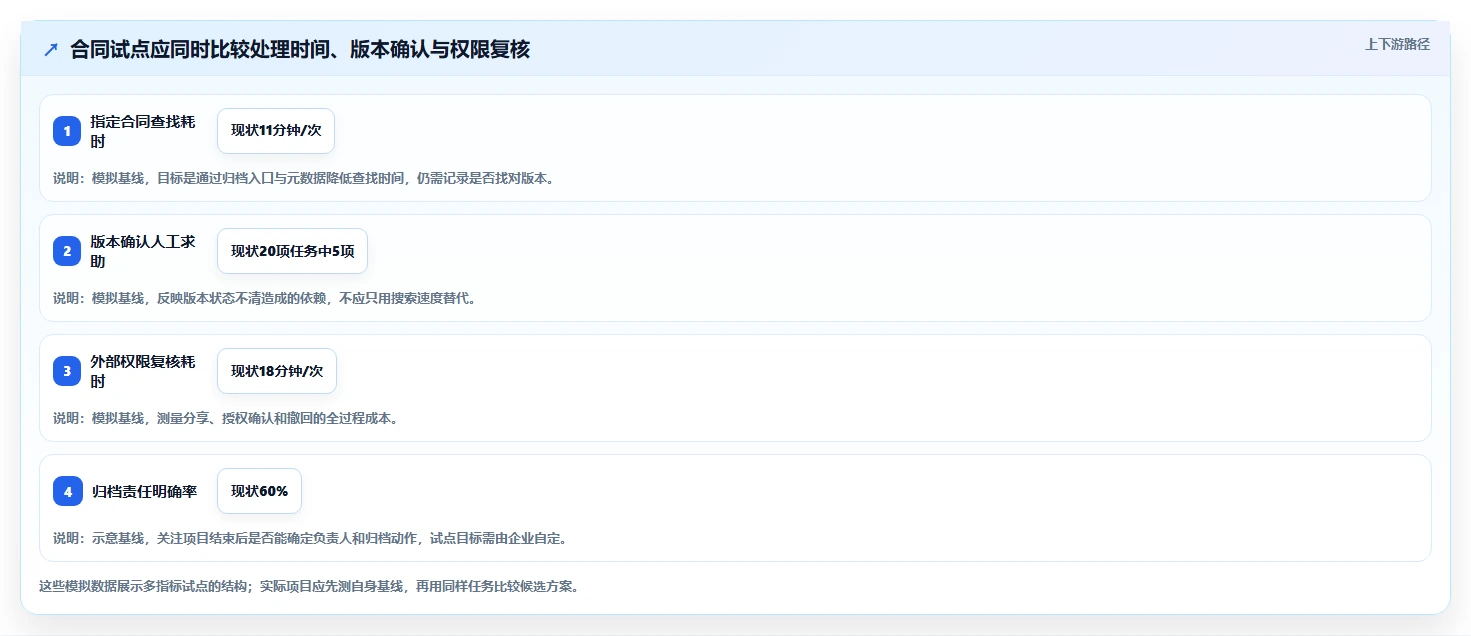This screenshot has width=1471, height=636.
Task: Select the 外部权限复核耗时 metric title
Action: [x=143, y=371]
